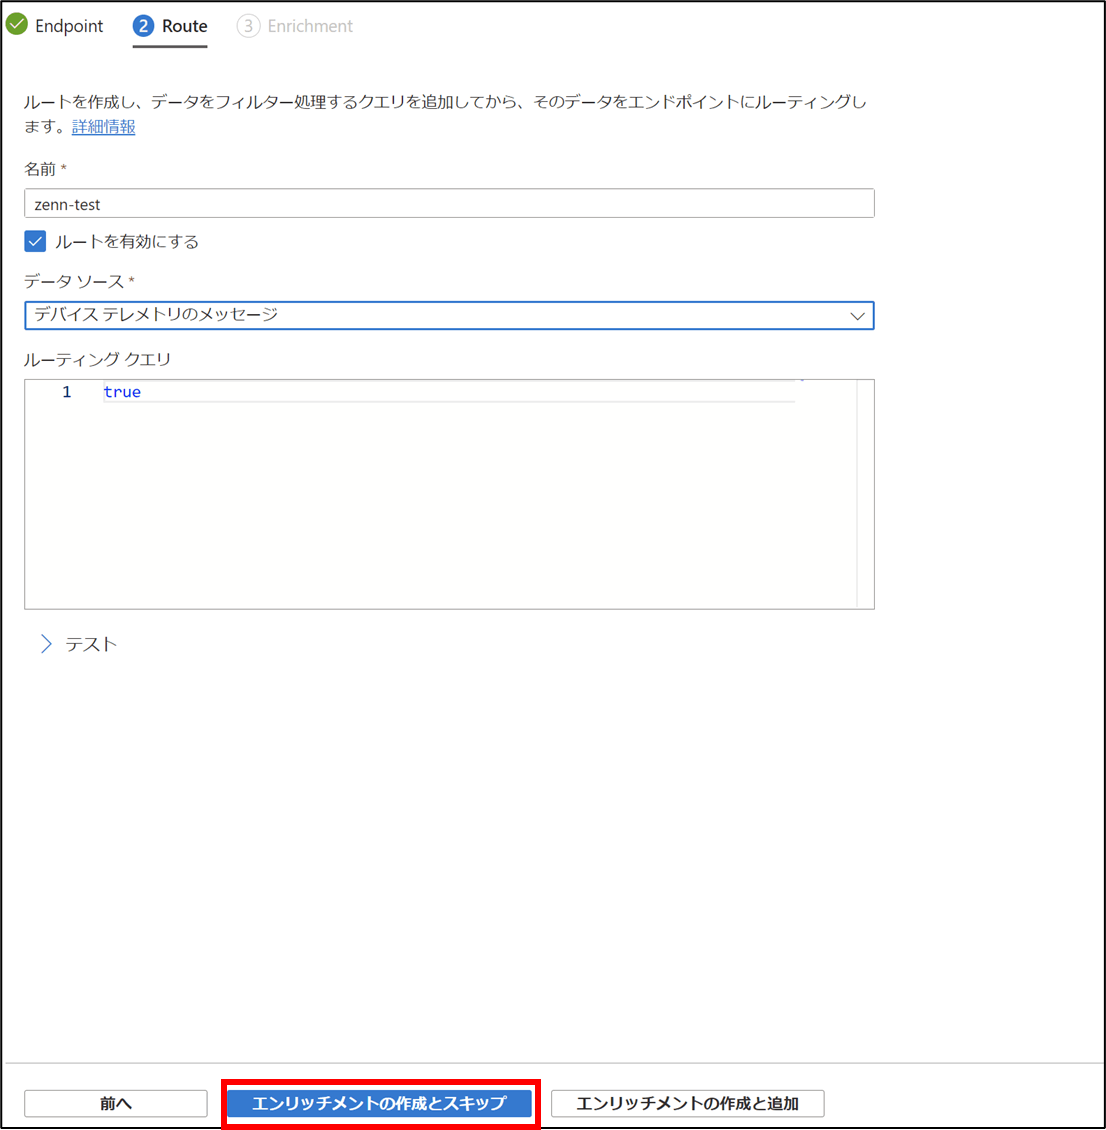This screenshot has height=1130, width=1106.
Task: Expand the テスト section
Action: coord(79,644)
